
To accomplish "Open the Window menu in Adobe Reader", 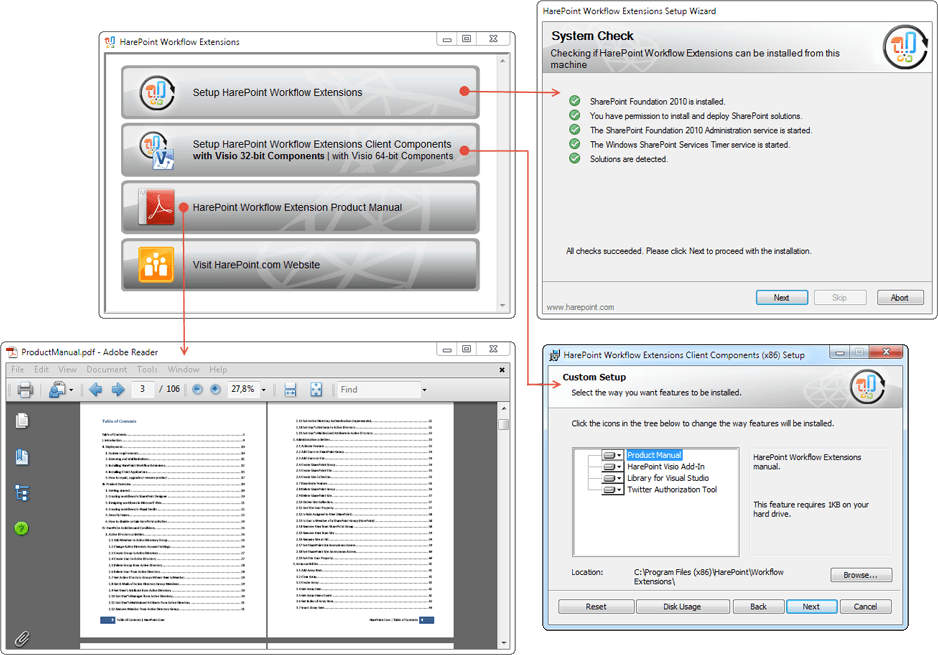I will point(183,370).
